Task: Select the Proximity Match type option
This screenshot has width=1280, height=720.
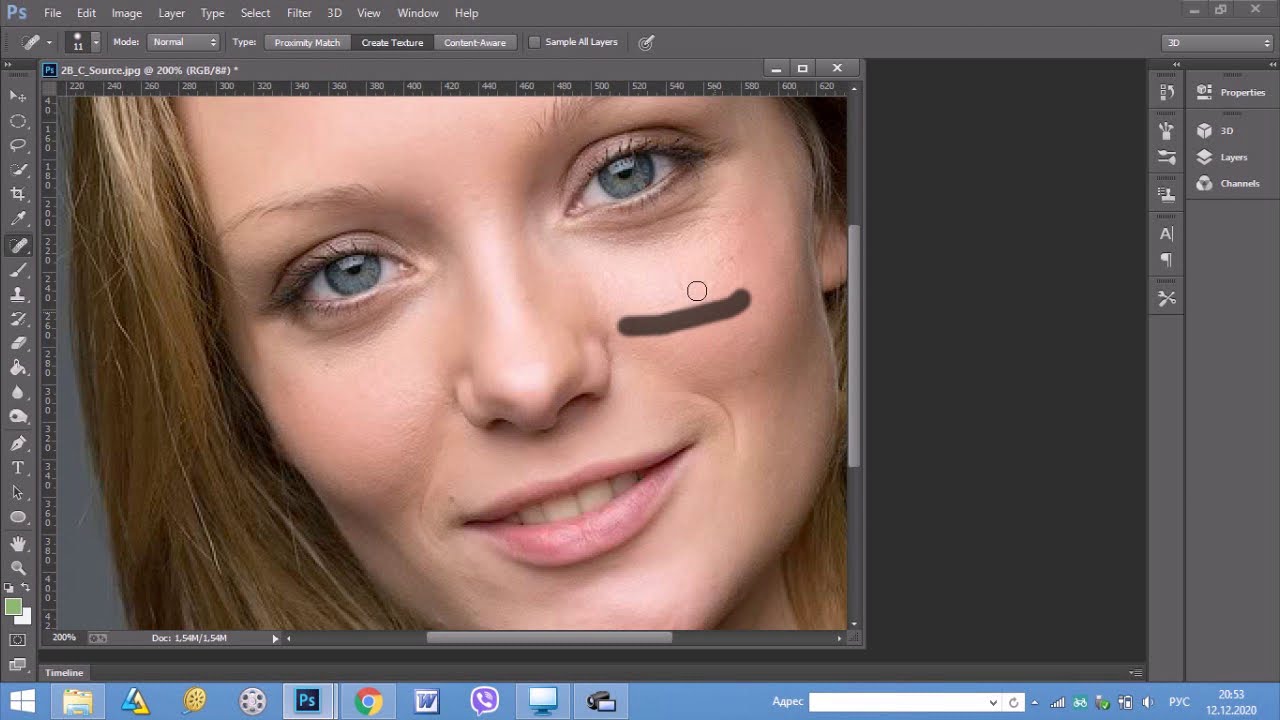Action: coord(307,42)
